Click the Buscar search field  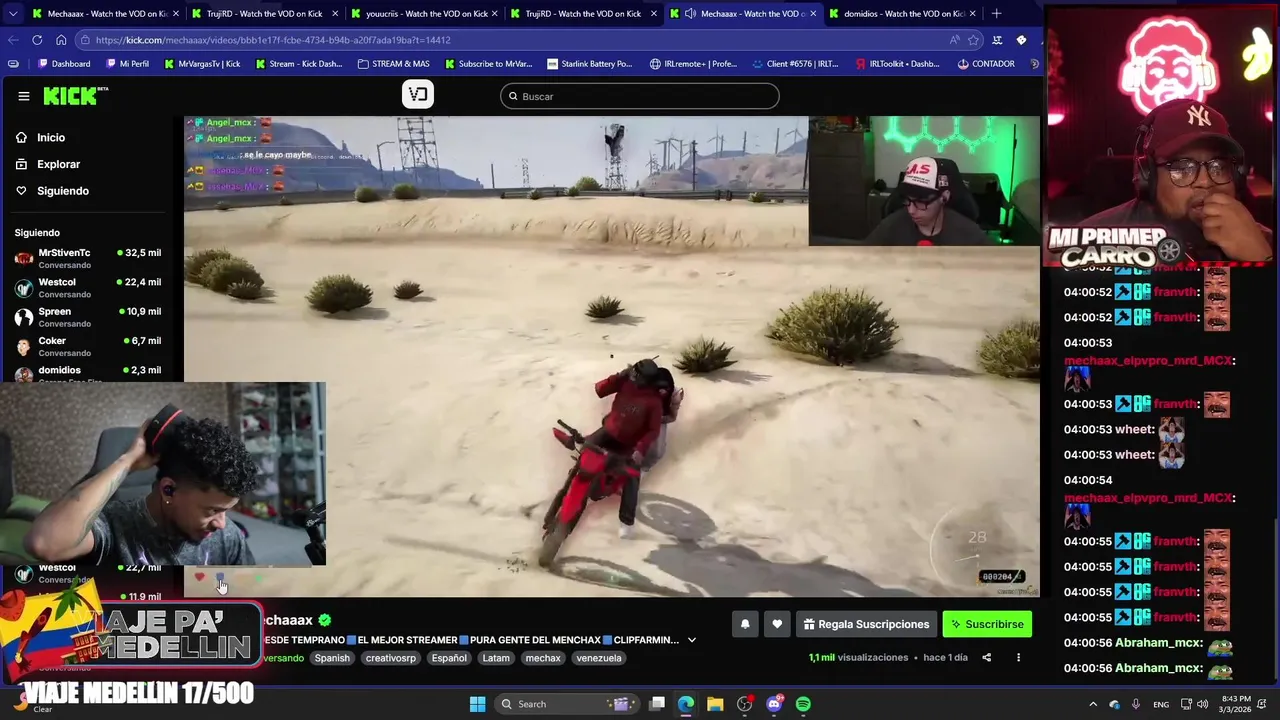click(640, 96)
